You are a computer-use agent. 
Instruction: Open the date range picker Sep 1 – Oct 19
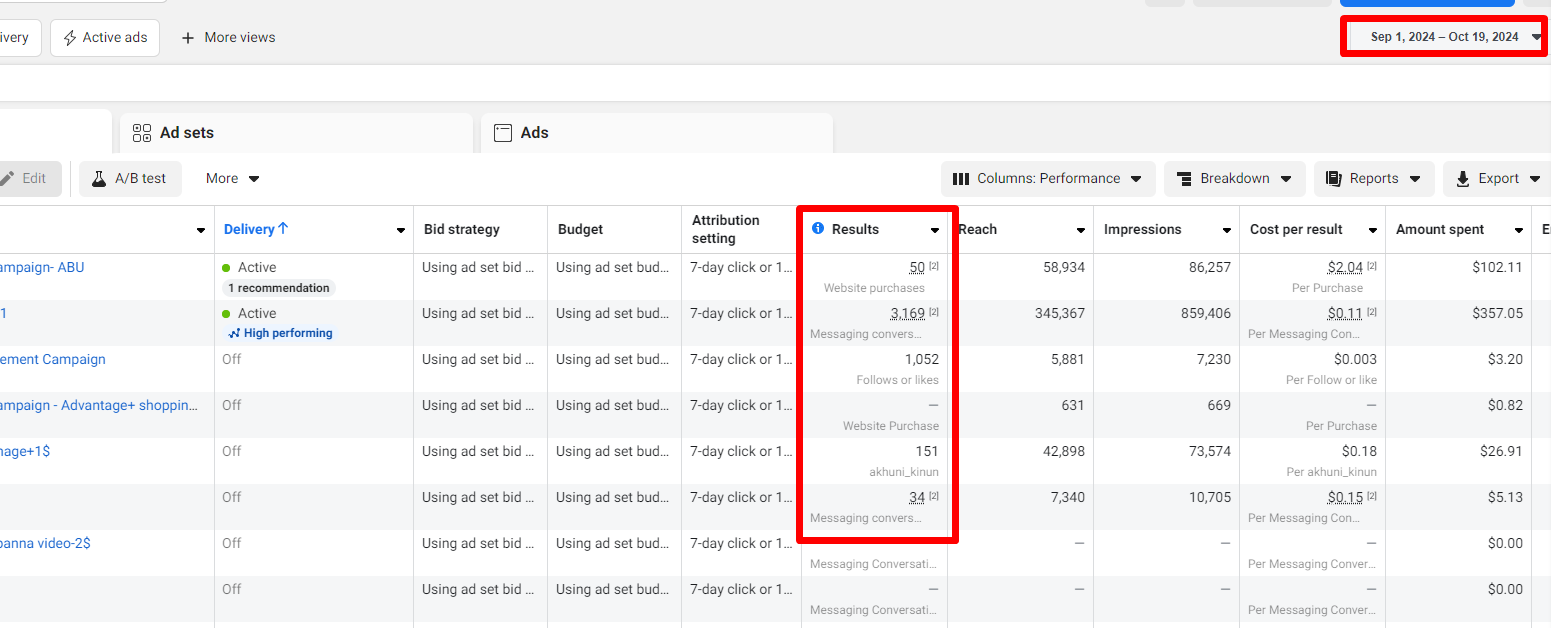1444,37
